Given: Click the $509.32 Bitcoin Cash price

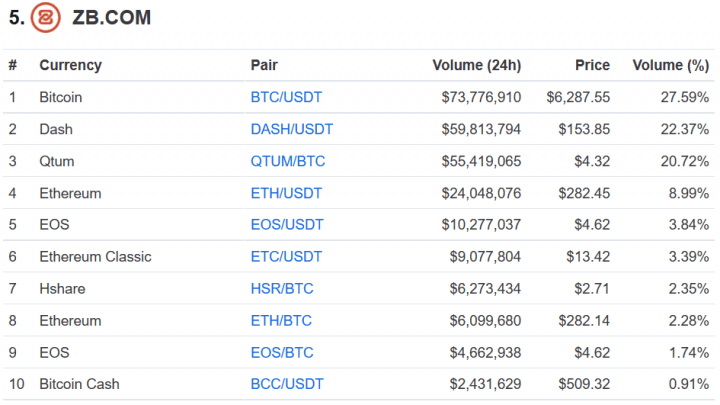Looking at the screenshot, I should point(584,384).
